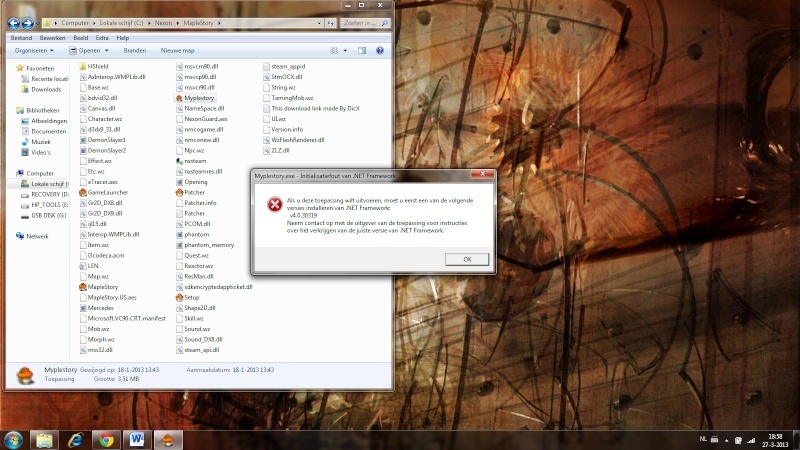Open the Bewerken menu
Image resolution: width=800 pixels, height=450 pixels.
click(53, 38)
